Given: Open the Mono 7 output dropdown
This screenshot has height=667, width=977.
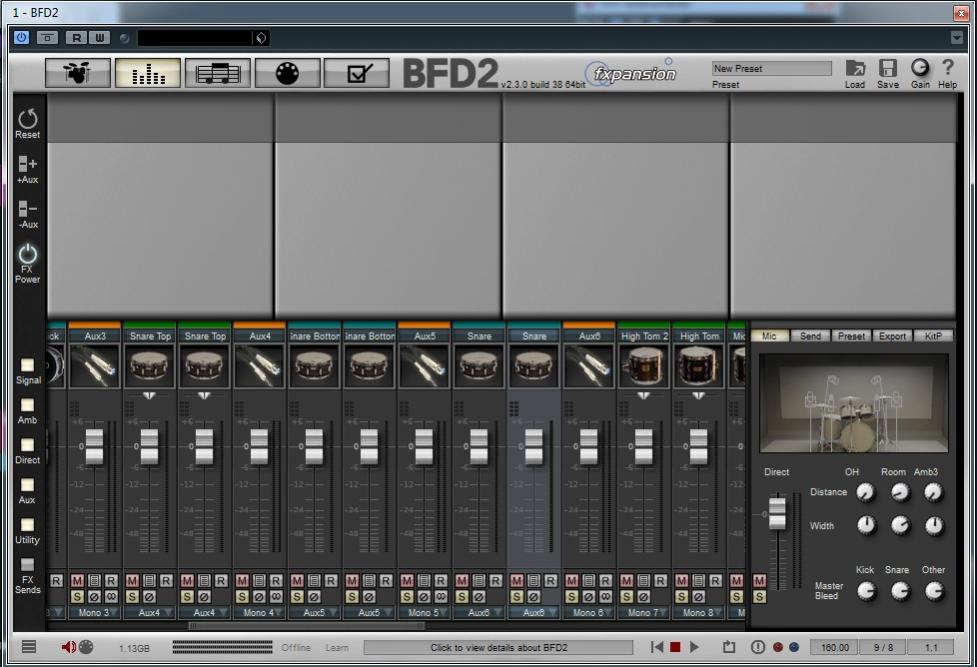Looking at the screenshot, I should coord(643,612).
